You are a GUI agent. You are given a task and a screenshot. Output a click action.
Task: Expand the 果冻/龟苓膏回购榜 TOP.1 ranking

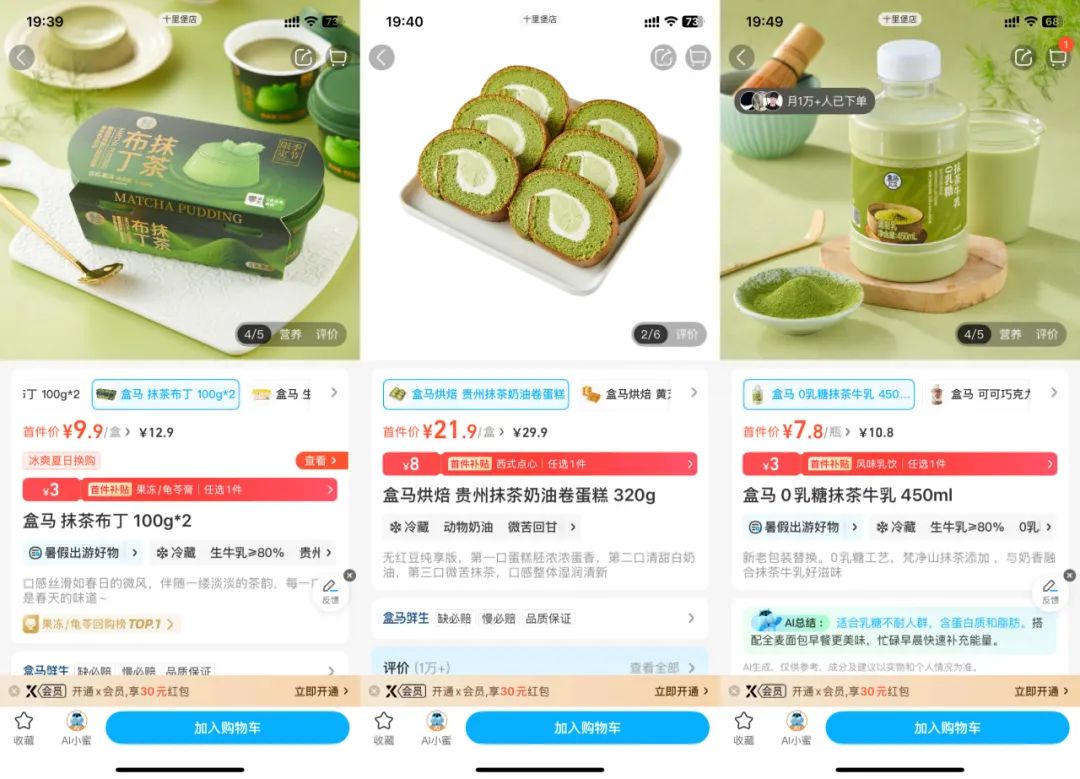click(101, 624)
